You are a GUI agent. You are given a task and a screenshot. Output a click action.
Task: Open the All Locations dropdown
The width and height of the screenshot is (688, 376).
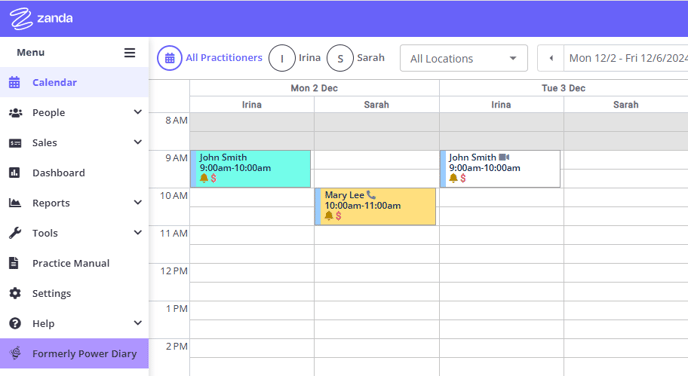(464, 58)
